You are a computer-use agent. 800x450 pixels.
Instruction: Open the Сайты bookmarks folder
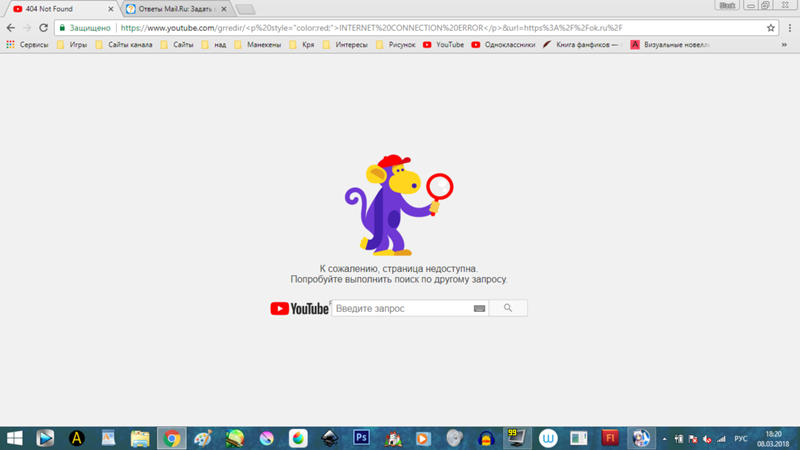pos(177,45)
